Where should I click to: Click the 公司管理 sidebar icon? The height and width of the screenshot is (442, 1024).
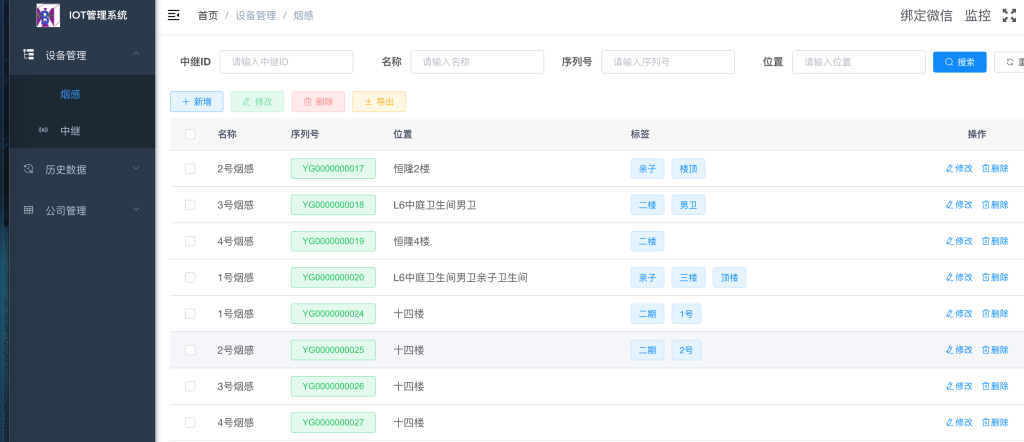[29, 210]
